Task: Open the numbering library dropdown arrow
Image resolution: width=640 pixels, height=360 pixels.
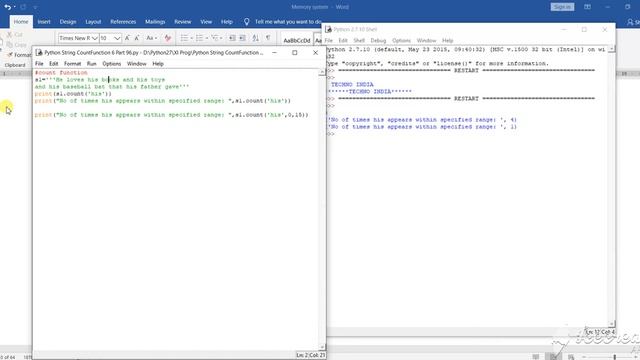Action: coord(207,38)
